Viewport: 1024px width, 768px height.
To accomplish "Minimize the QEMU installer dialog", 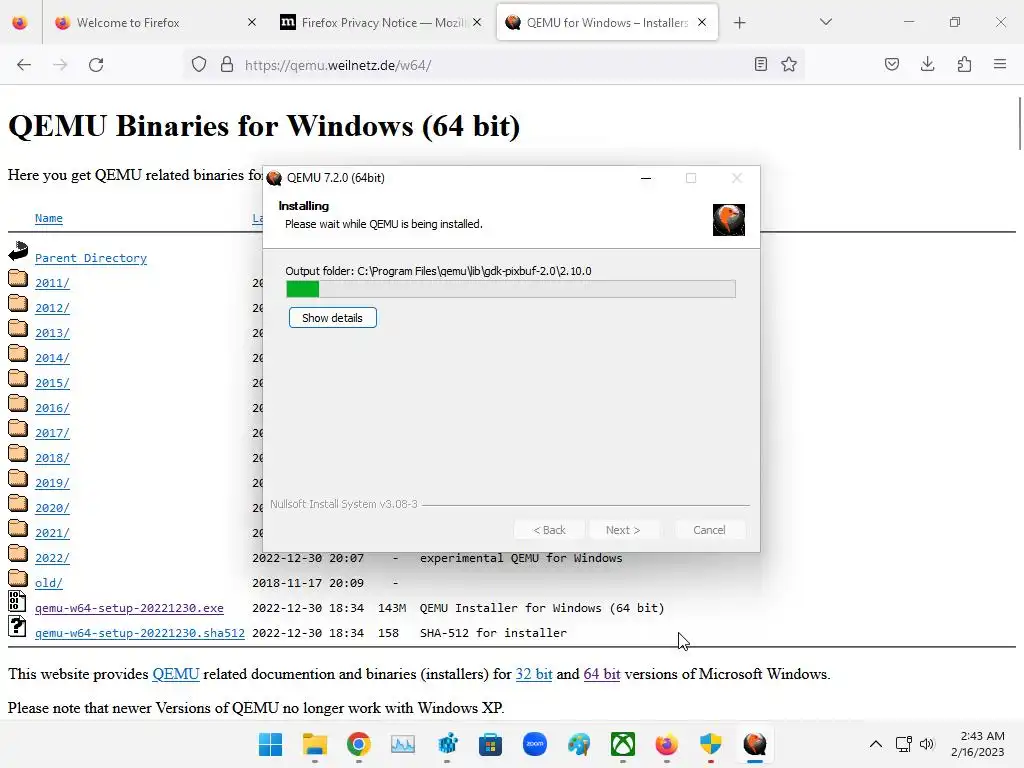I will [x=646, y=178].
